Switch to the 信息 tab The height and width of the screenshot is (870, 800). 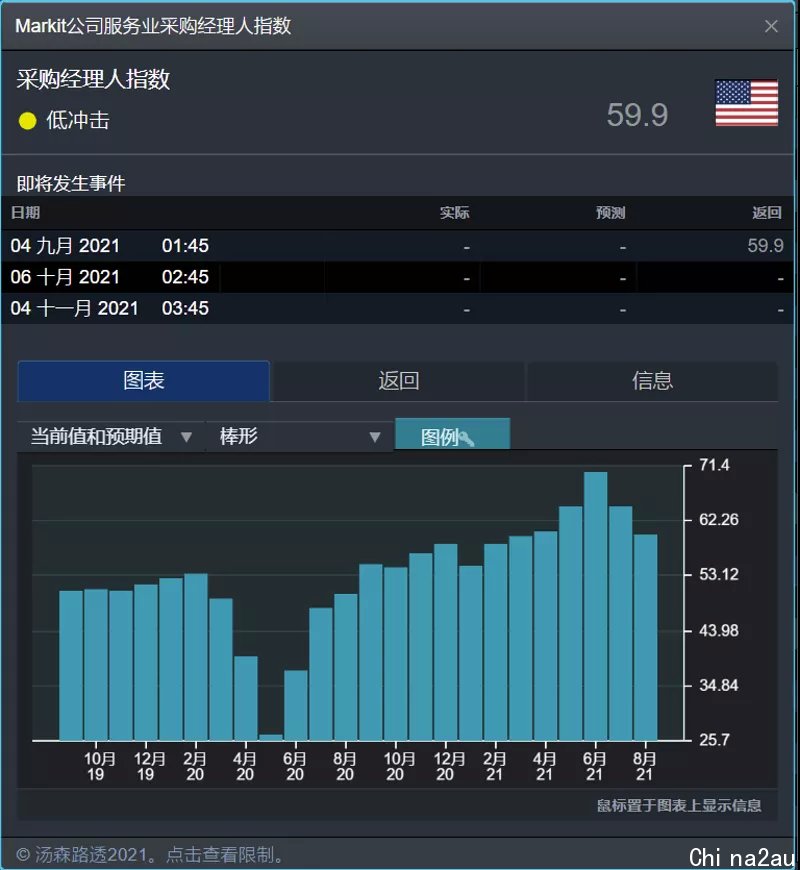click(x=652, y=381)
